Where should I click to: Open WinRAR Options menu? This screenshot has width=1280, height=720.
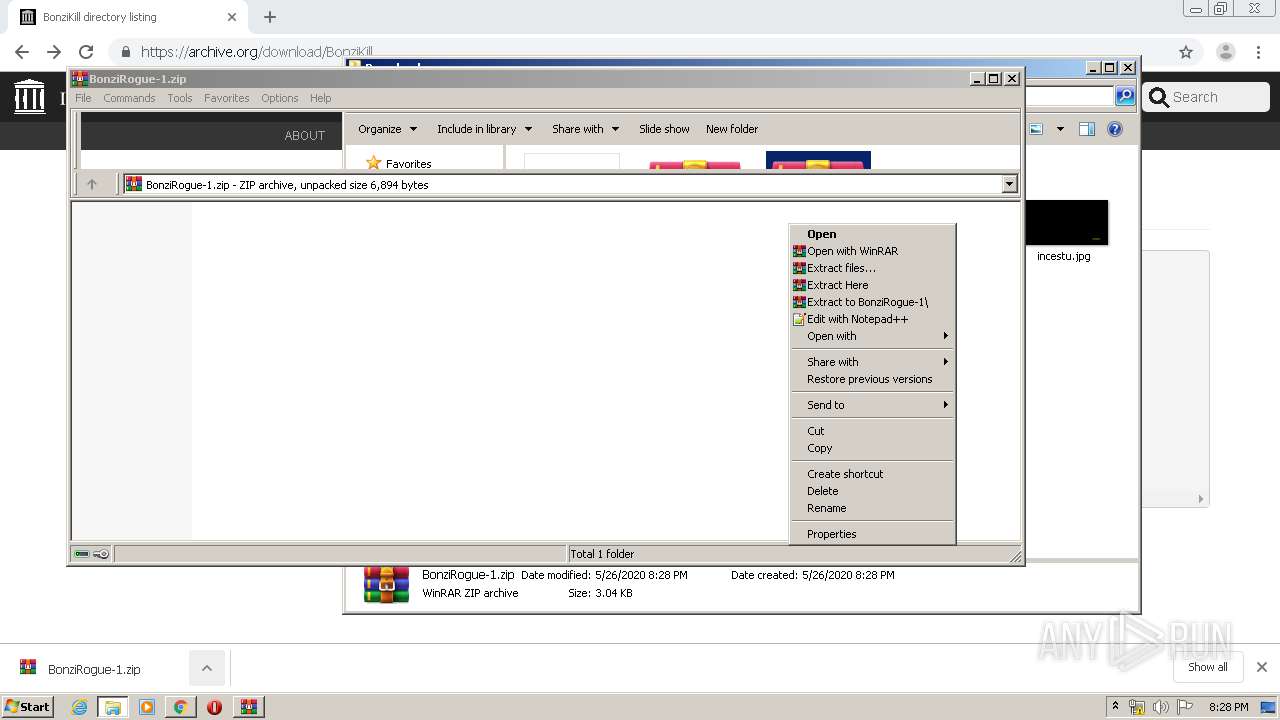tap(280, 98)
